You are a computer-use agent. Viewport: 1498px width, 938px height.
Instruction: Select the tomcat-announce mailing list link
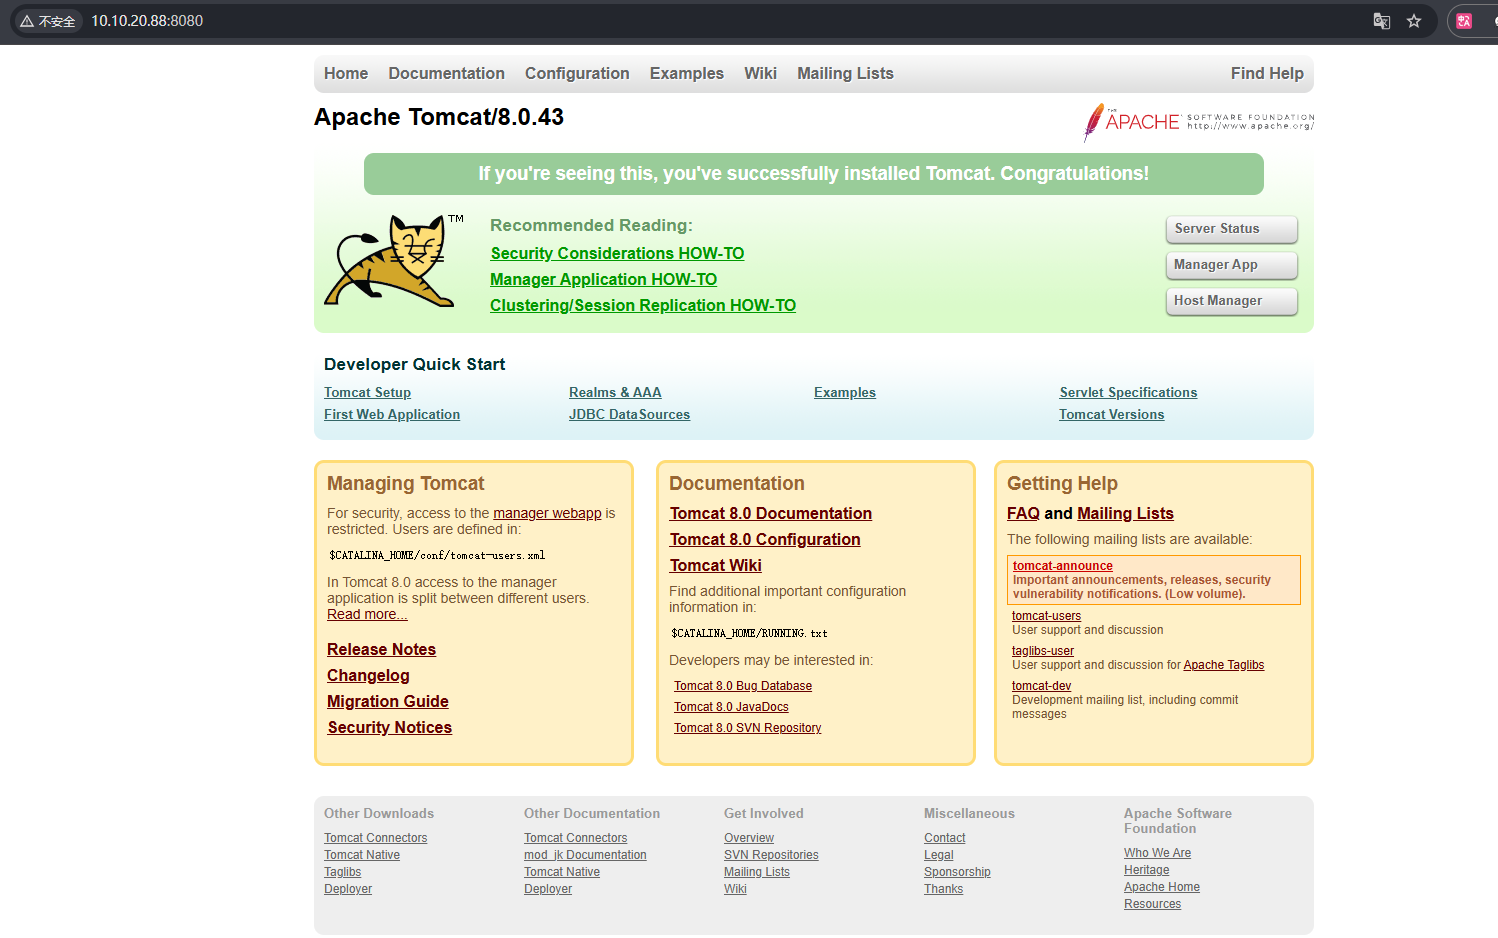click(x=1062, y=566)
